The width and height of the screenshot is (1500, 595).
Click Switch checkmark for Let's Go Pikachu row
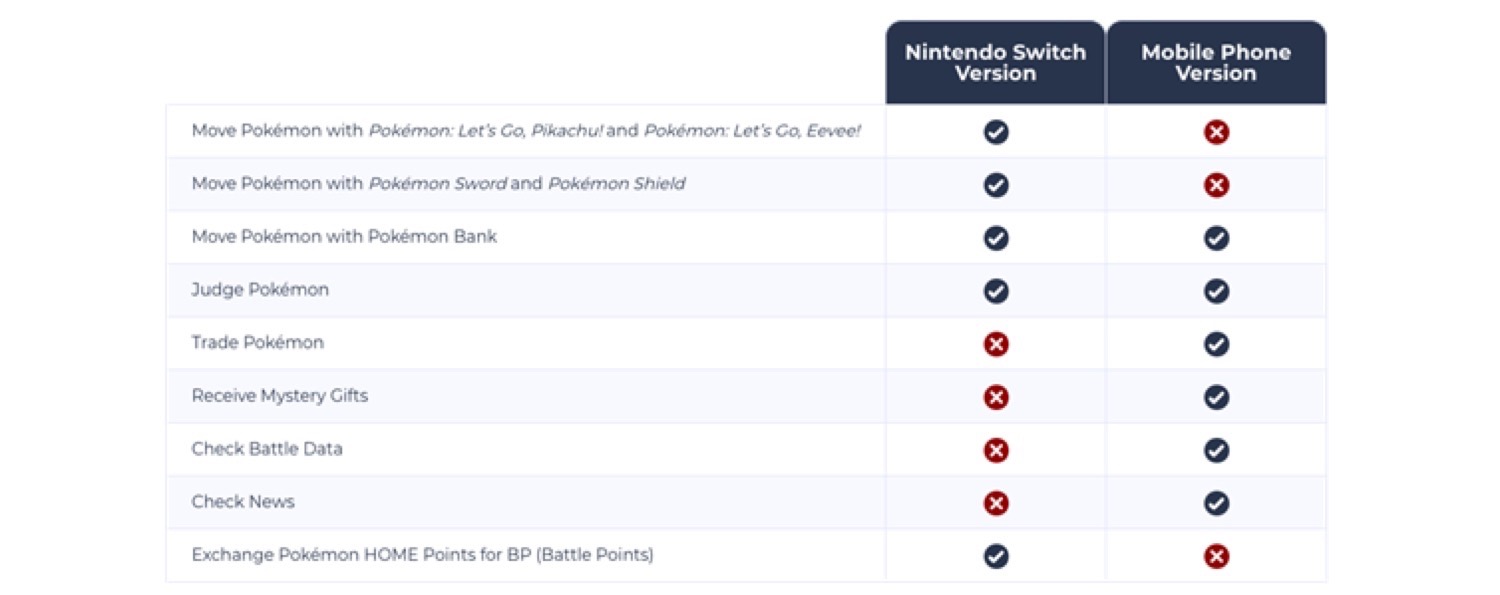(x=995, y=132)
